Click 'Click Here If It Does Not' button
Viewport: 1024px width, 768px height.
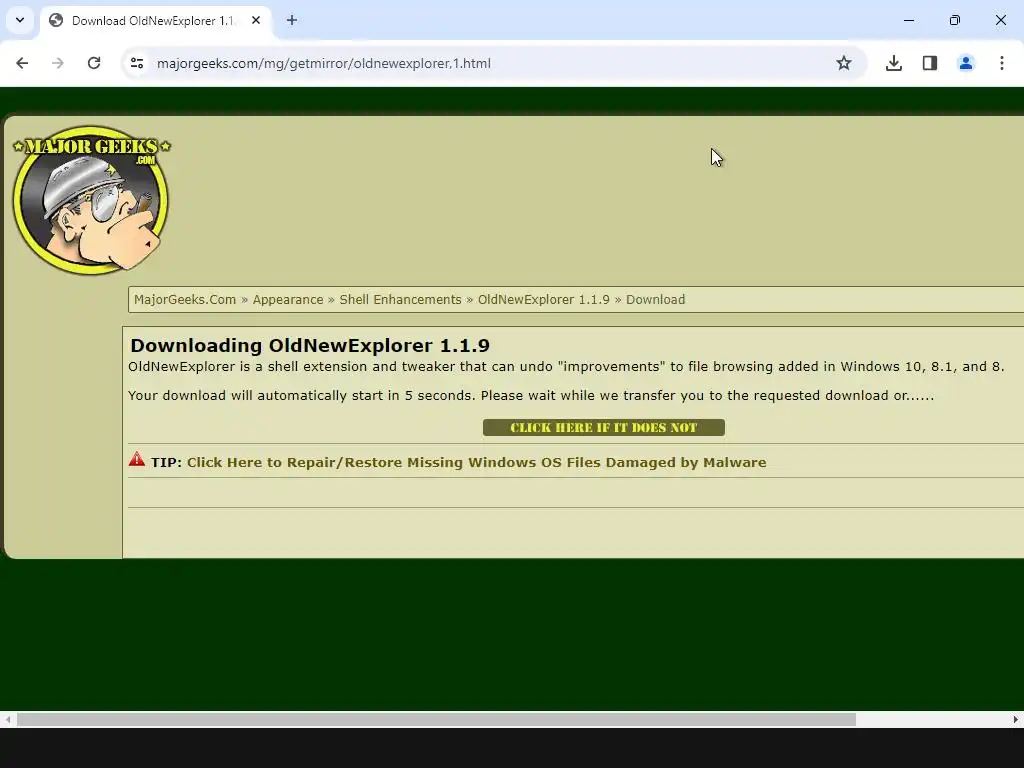point(603,428)
